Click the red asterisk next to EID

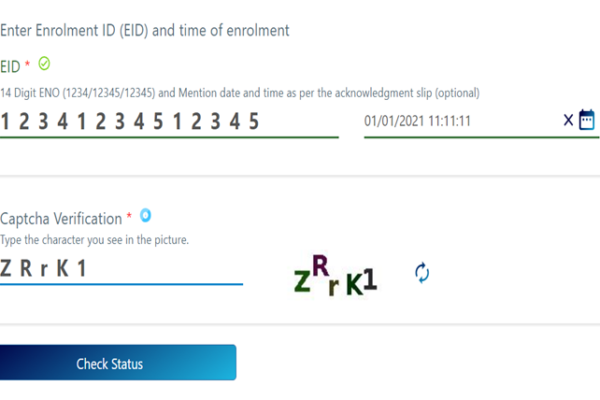click(28, 65)
